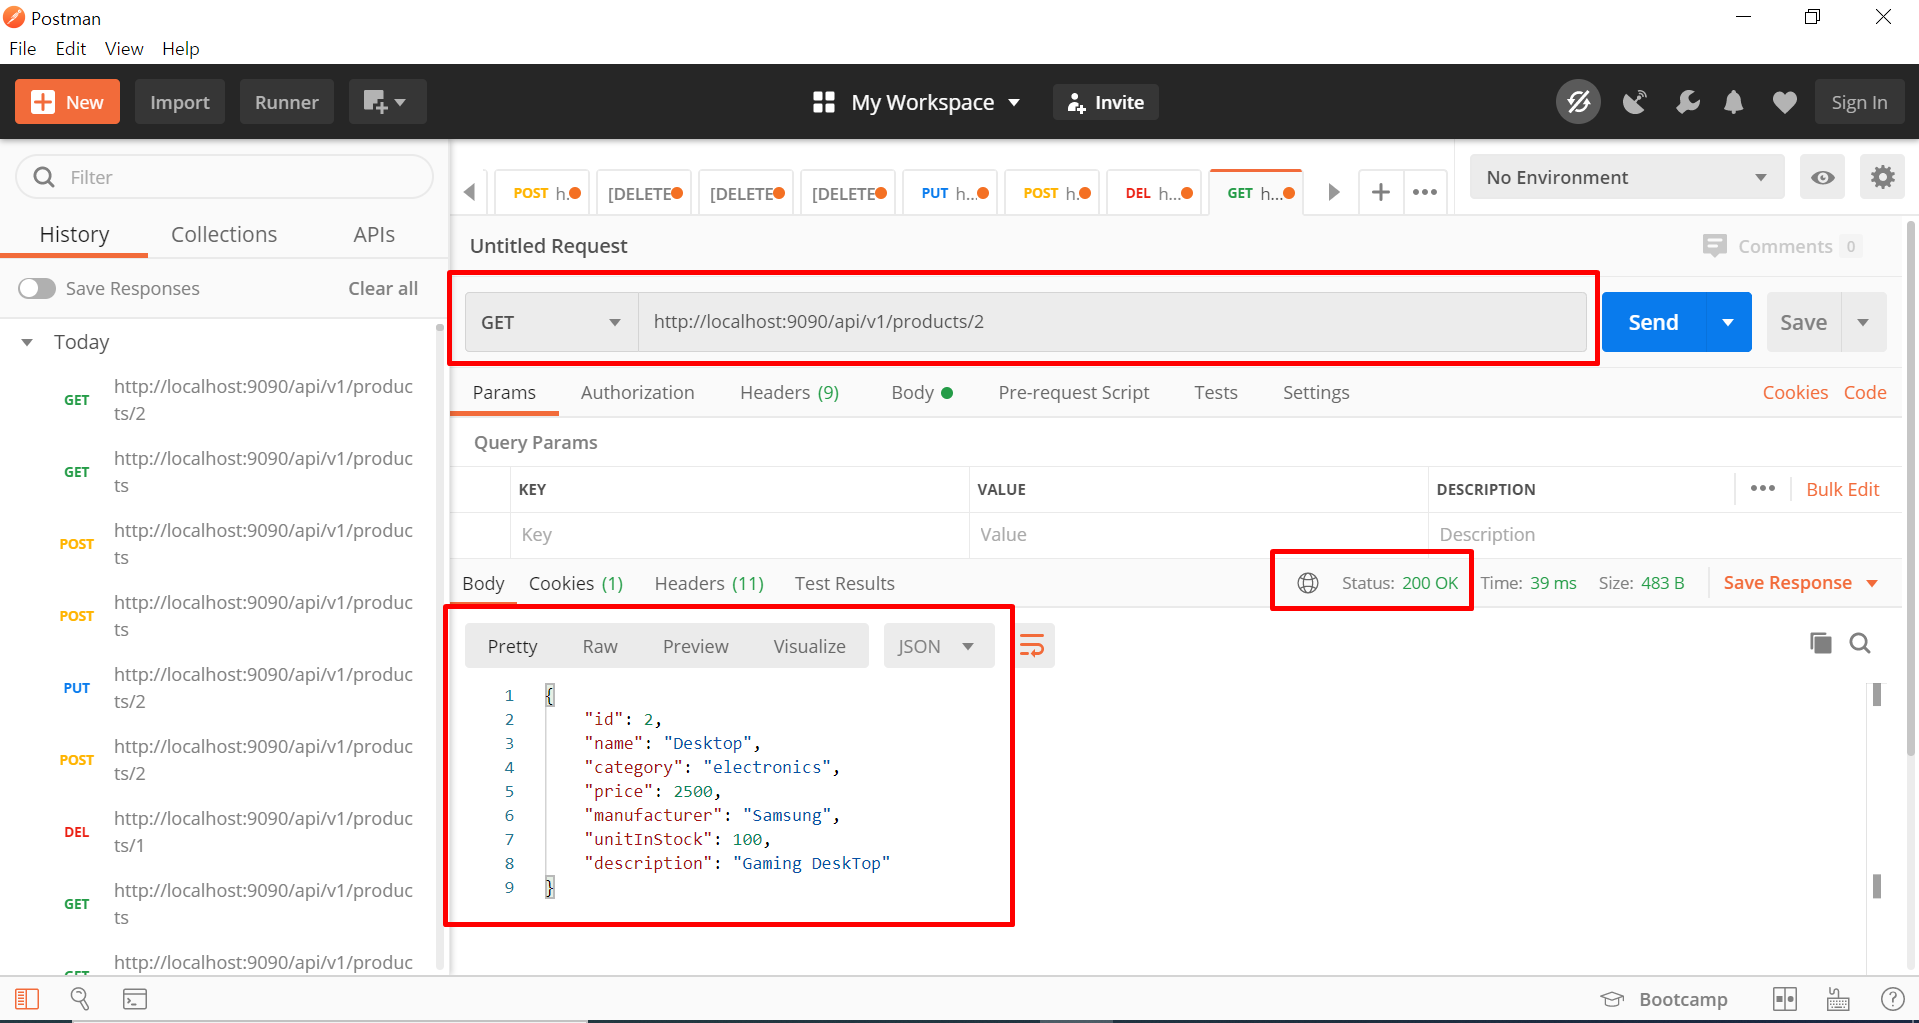Click the Send button

[x=1653, y=321]
